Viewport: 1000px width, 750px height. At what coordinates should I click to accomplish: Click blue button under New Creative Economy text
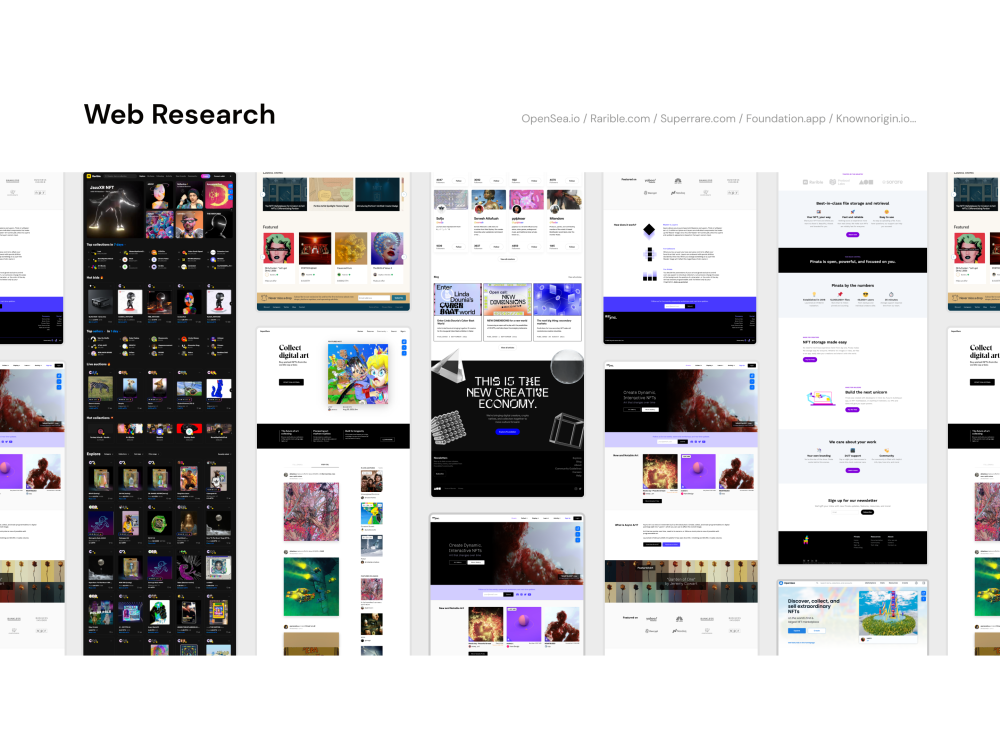508,432
